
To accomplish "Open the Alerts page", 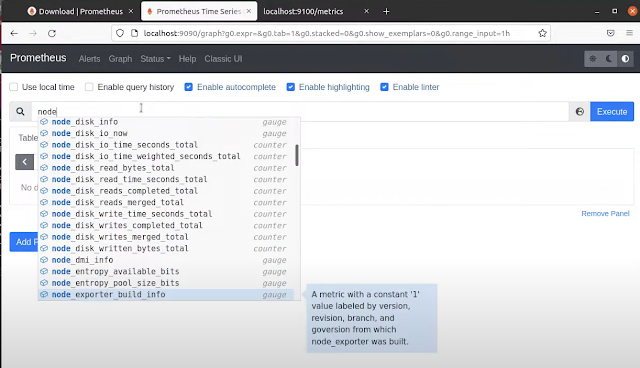I will coord(89,59).
